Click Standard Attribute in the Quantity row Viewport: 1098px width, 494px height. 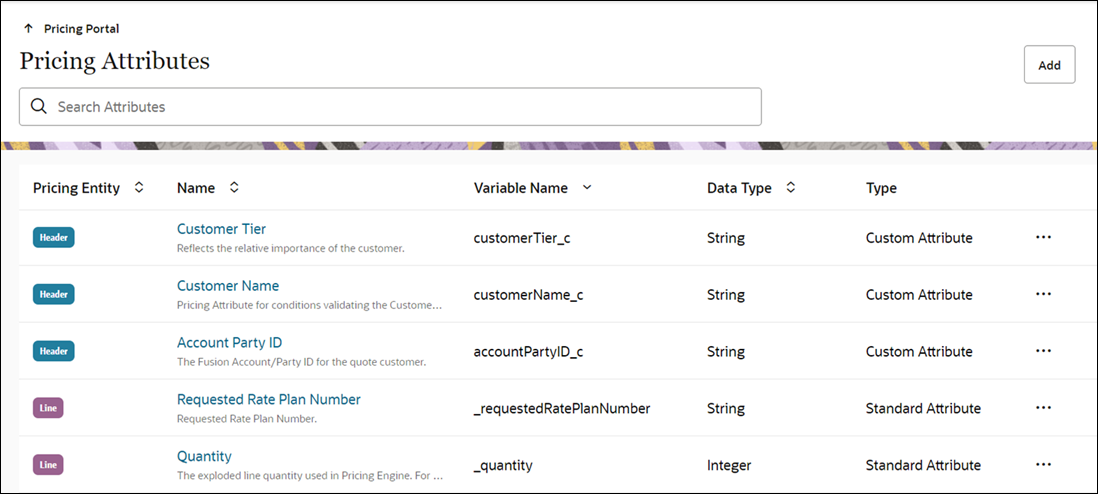[x=923, y=465]
